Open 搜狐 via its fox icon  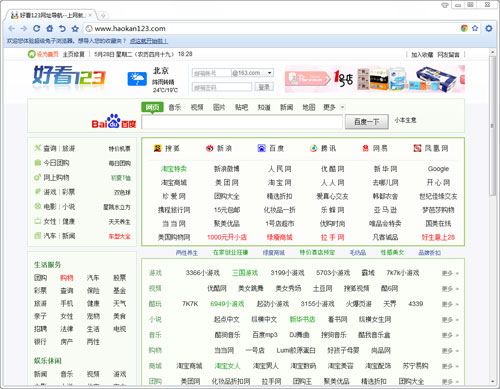[157, 148]
